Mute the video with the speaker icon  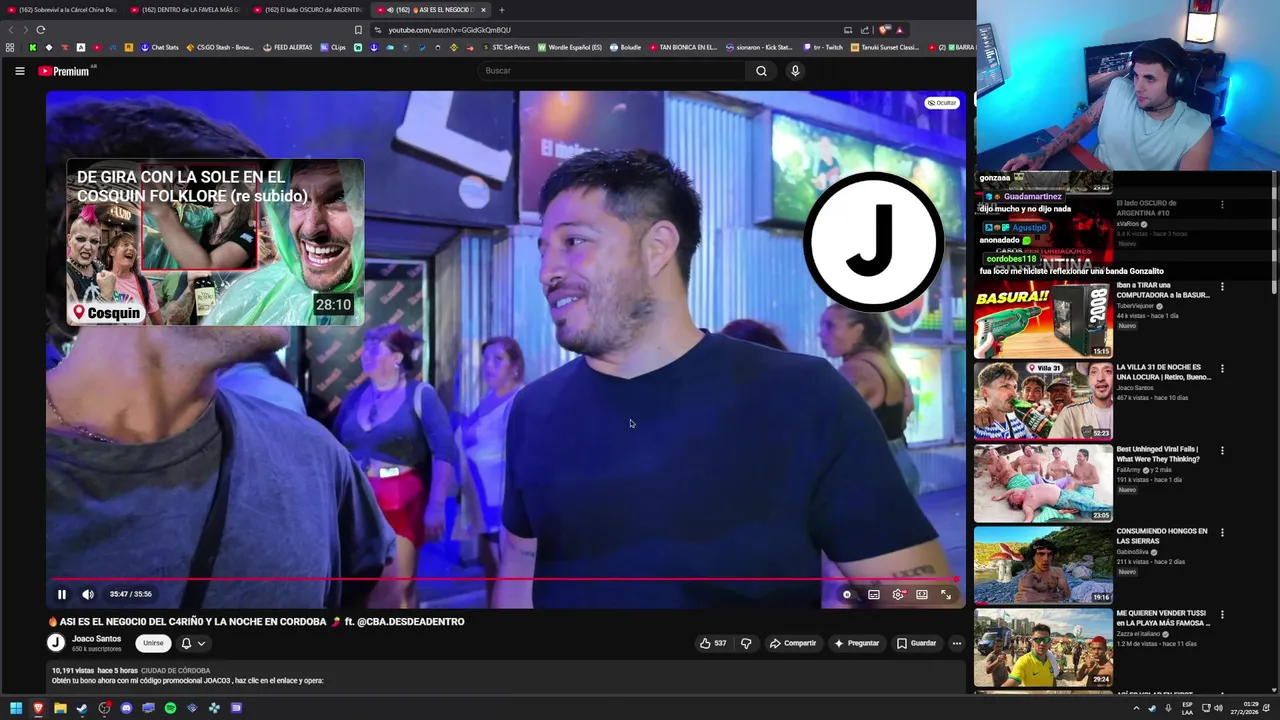point(88,594)
